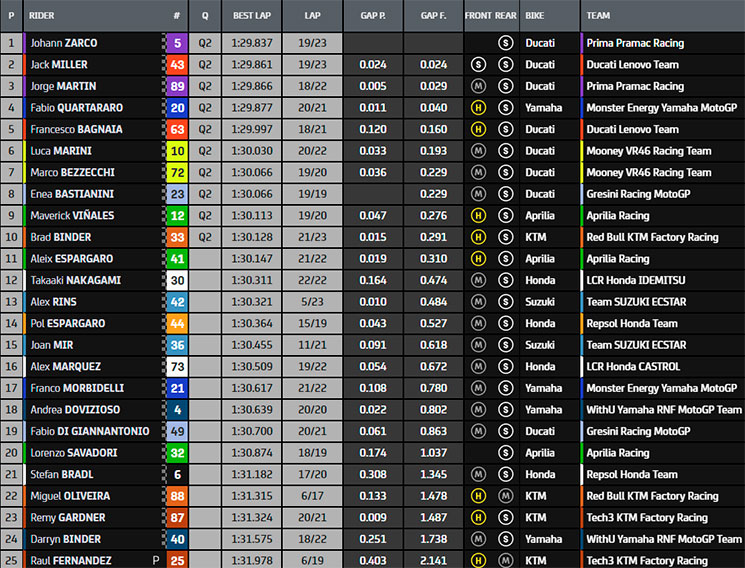Click the rear soft tyre icon in Pol ESPARGARO's row
Viewport: 745px width, 568px height.
506,323
